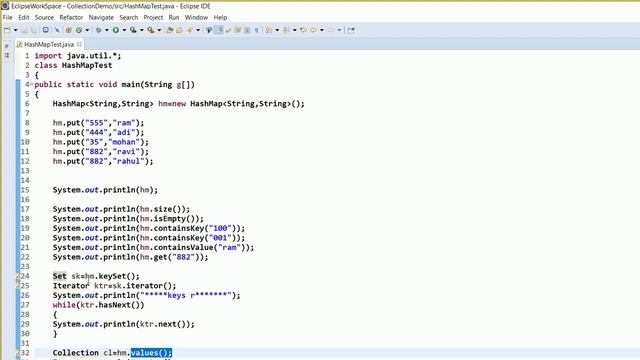Viewport: 640px width, 360px height.
Task: Select the HashMapTest.java editor tab
Action: click(x=49, y=44)
